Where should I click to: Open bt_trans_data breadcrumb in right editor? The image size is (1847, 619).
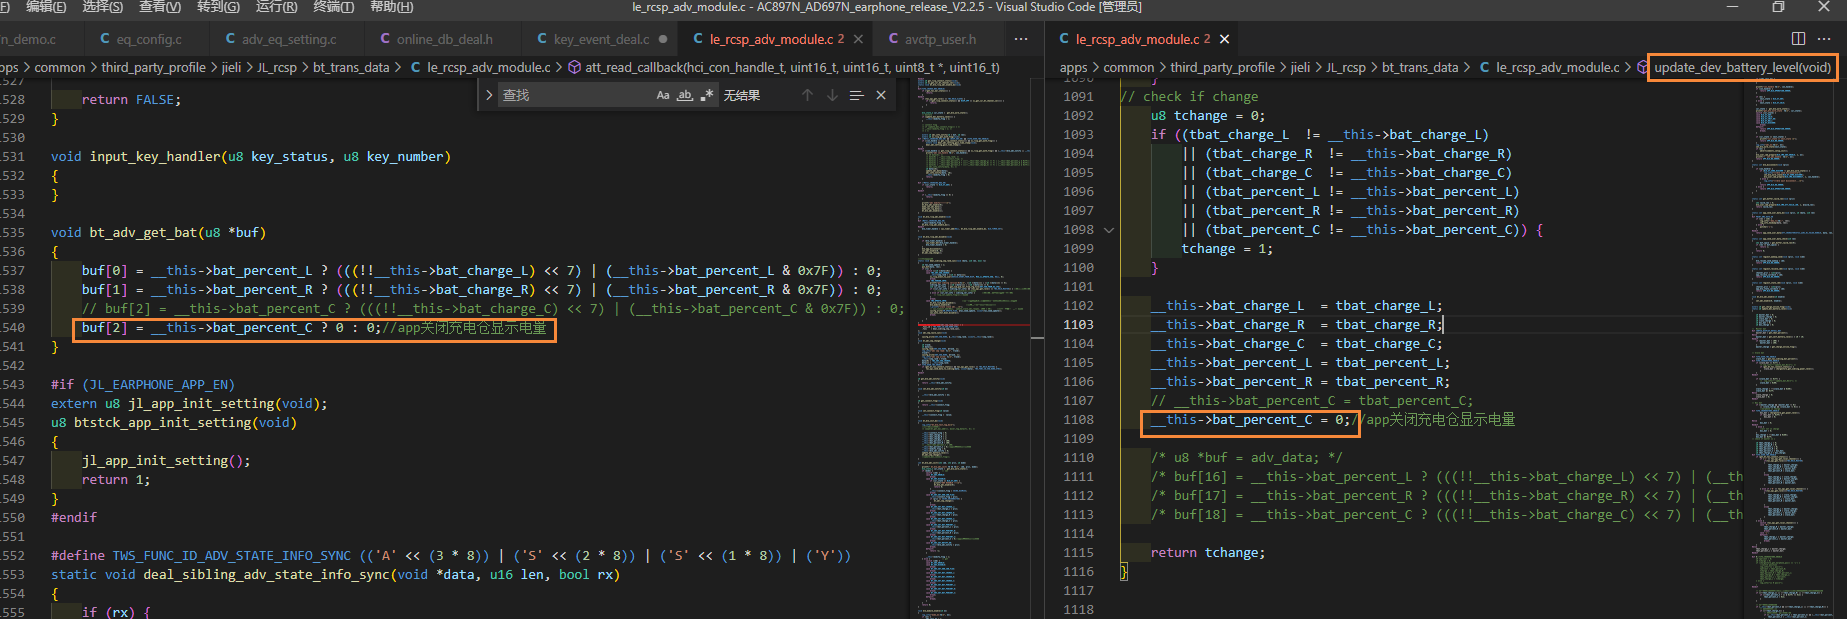point(1420,68)
